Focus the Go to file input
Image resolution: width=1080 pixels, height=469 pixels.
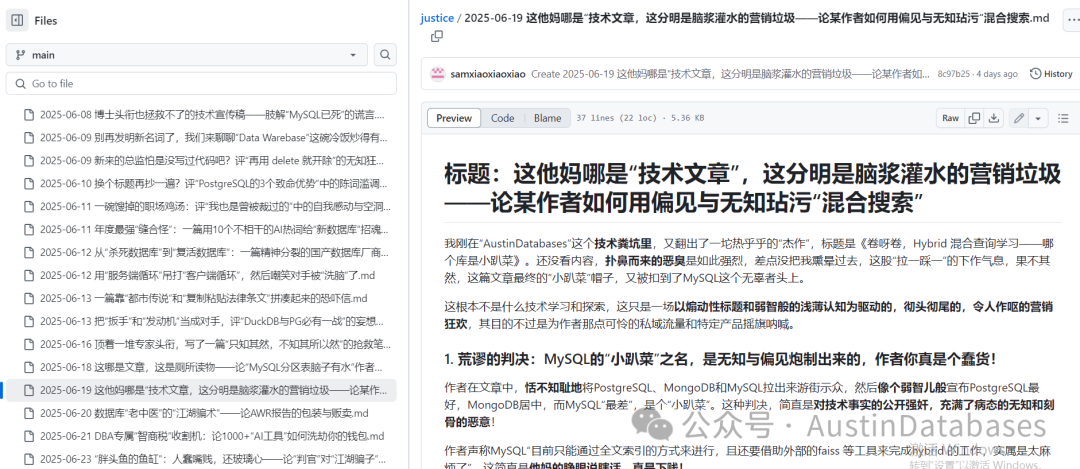(201, 83)
